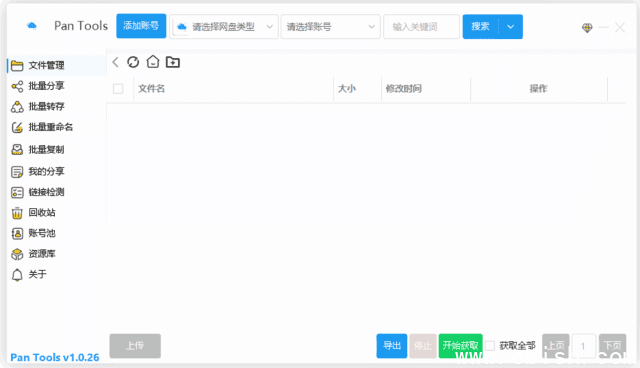
Task: Toggle the select-all checkbox in table header
Action: pyautogui.click(x=118, y=89)
